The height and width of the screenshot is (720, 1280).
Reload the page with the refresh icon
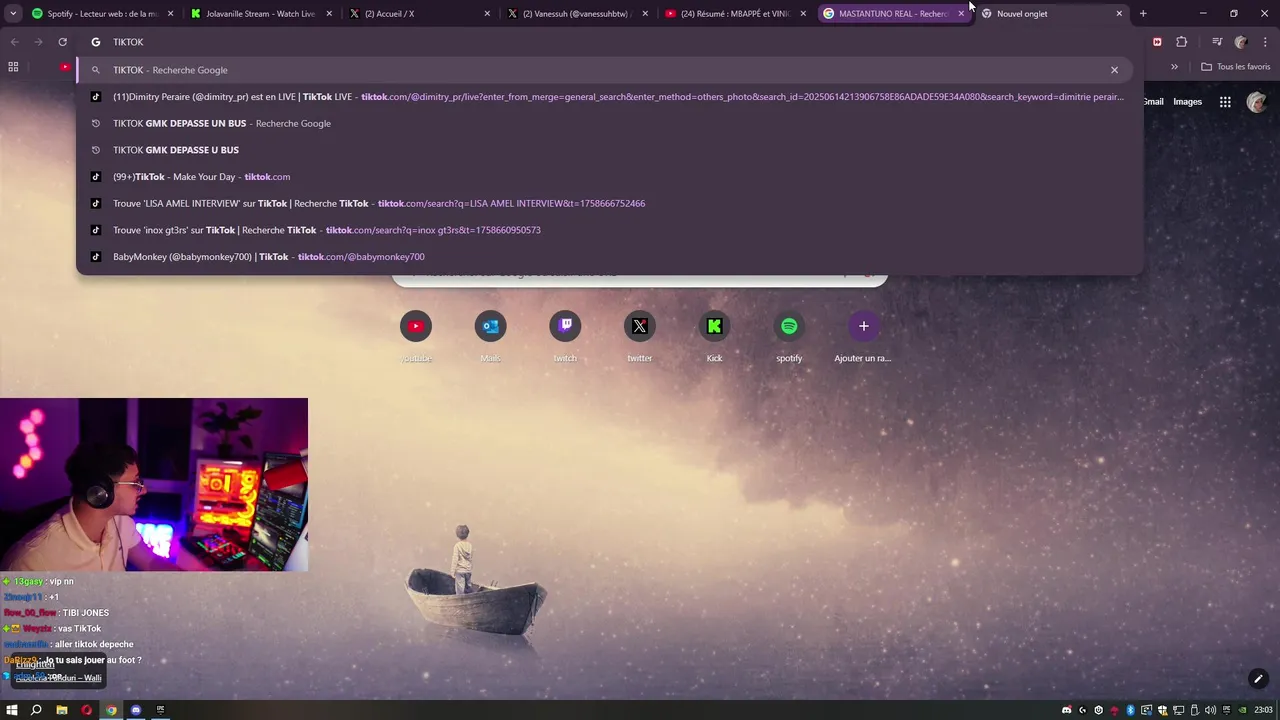click(x=62, y=42)
